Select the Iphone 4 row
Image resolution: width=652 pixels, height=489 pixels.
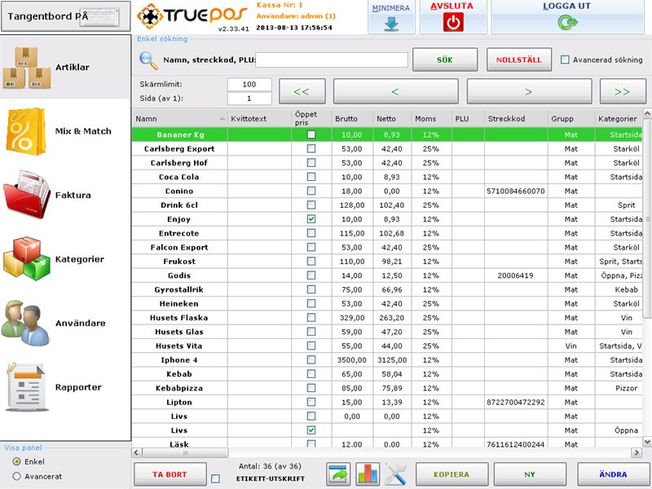click(x=388, y=360)
